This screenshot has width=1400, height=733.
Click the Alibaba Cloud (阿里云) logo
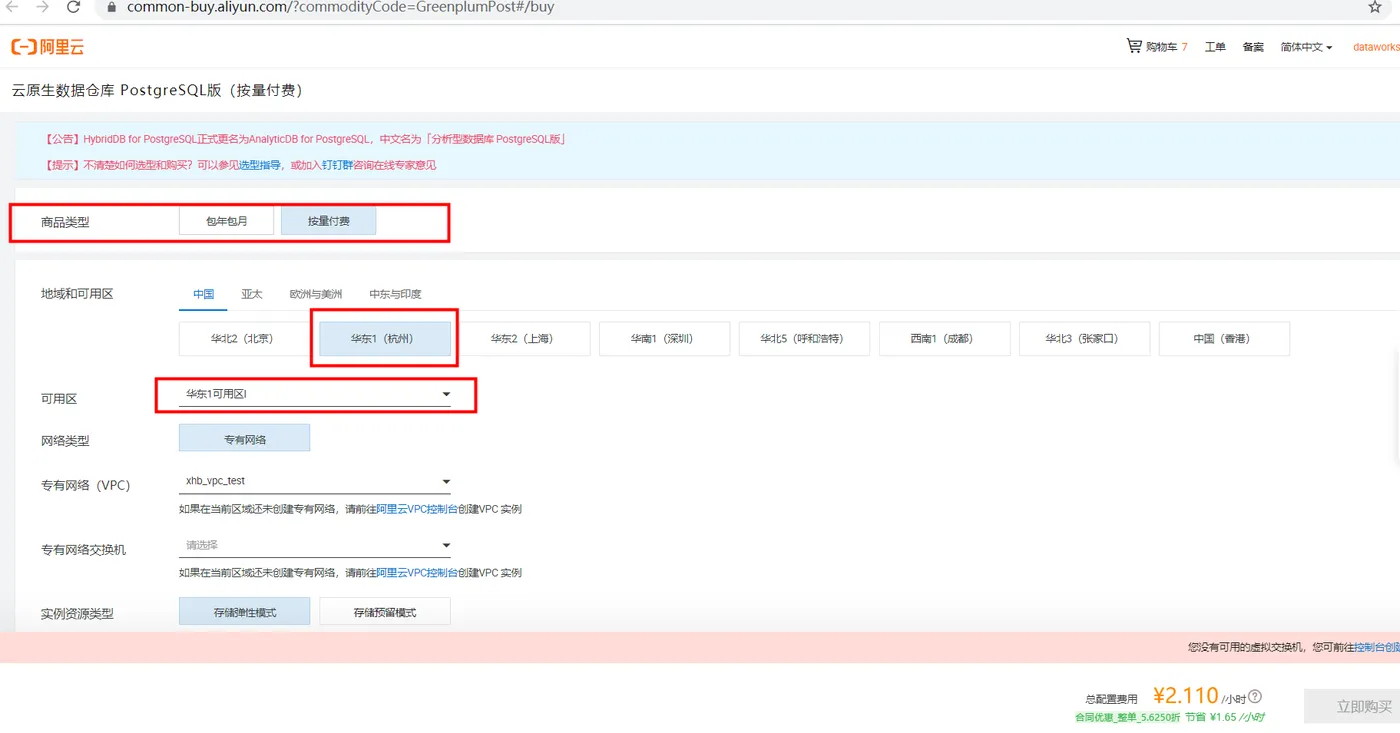(x=48, y=47)
